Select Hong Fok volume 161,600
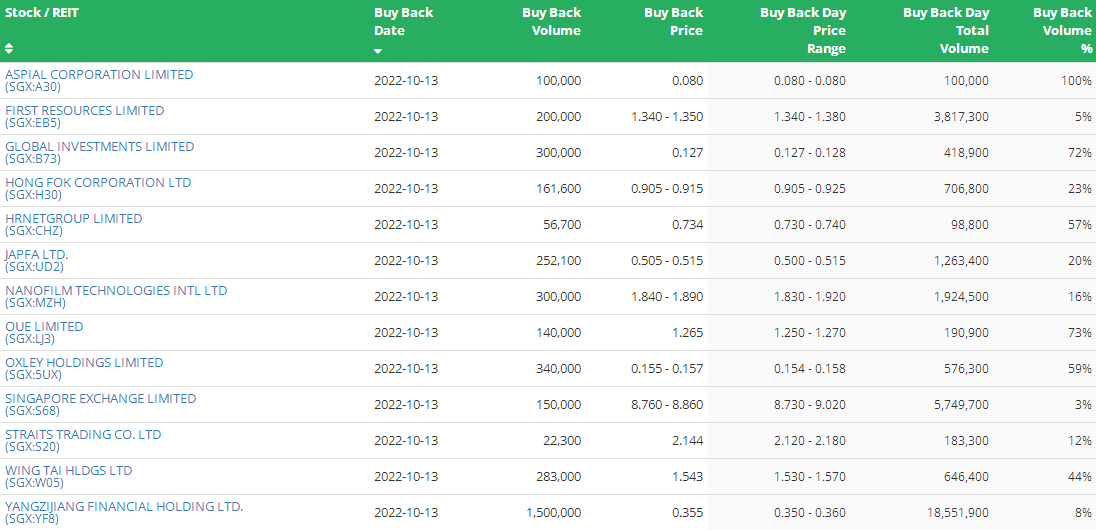This screenshot has width=1096, height=530. click(558, 189)
